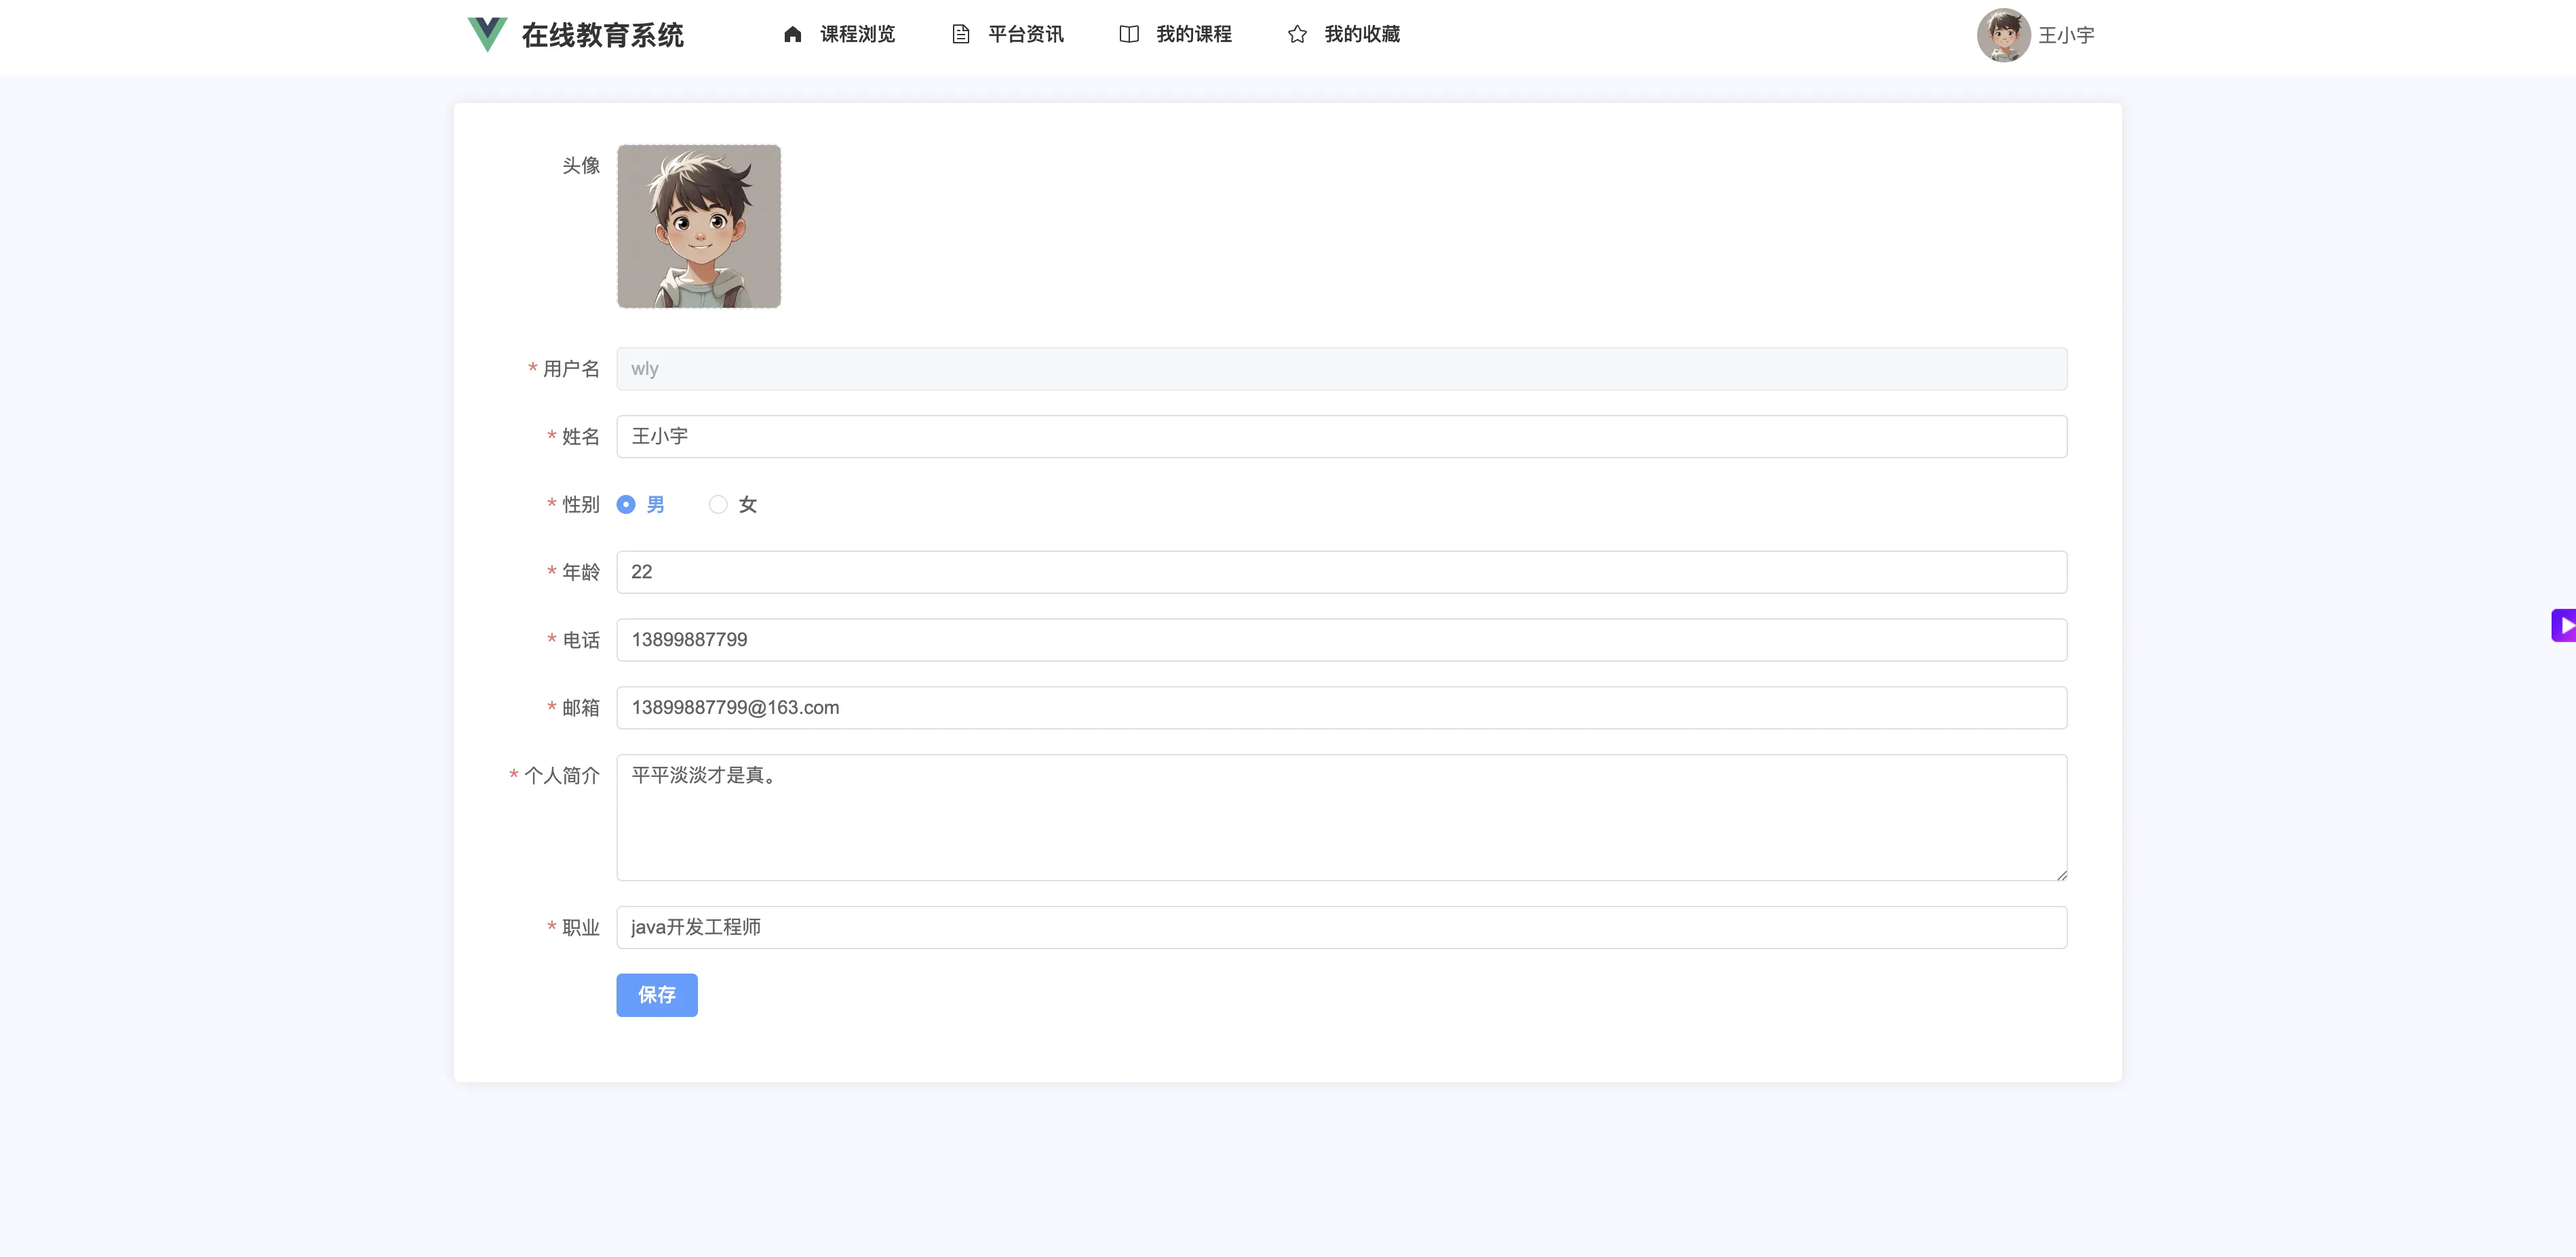Click the book icon beside 我的课程
Viewport: 2576px width, 1257px height.
coord(1128,35)
